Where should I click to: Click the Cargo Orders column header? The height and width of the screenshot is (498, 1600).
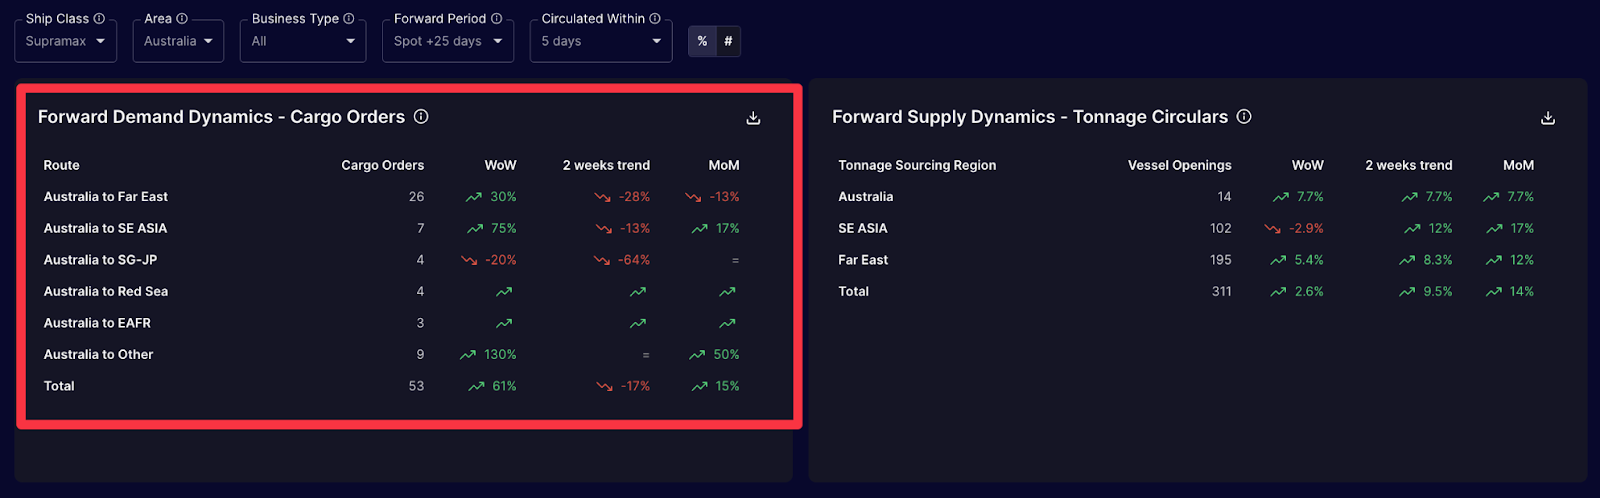(x=382, y=165)
